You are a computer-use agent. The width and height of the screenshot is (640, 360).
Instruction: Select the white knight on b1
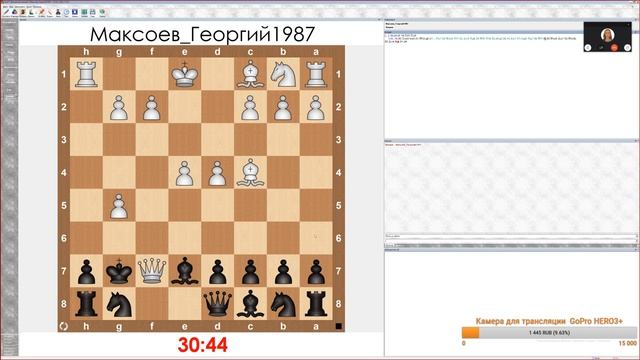coord(283,74)
